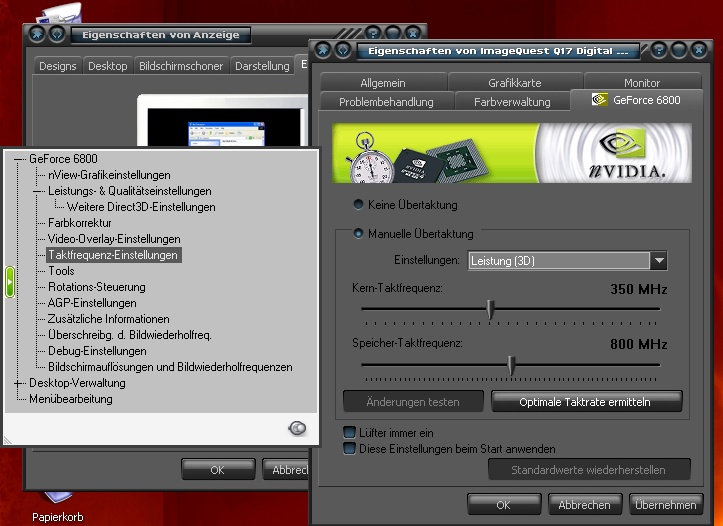Check Diese Einstellungen beim Start anwenden

[349, 449]
